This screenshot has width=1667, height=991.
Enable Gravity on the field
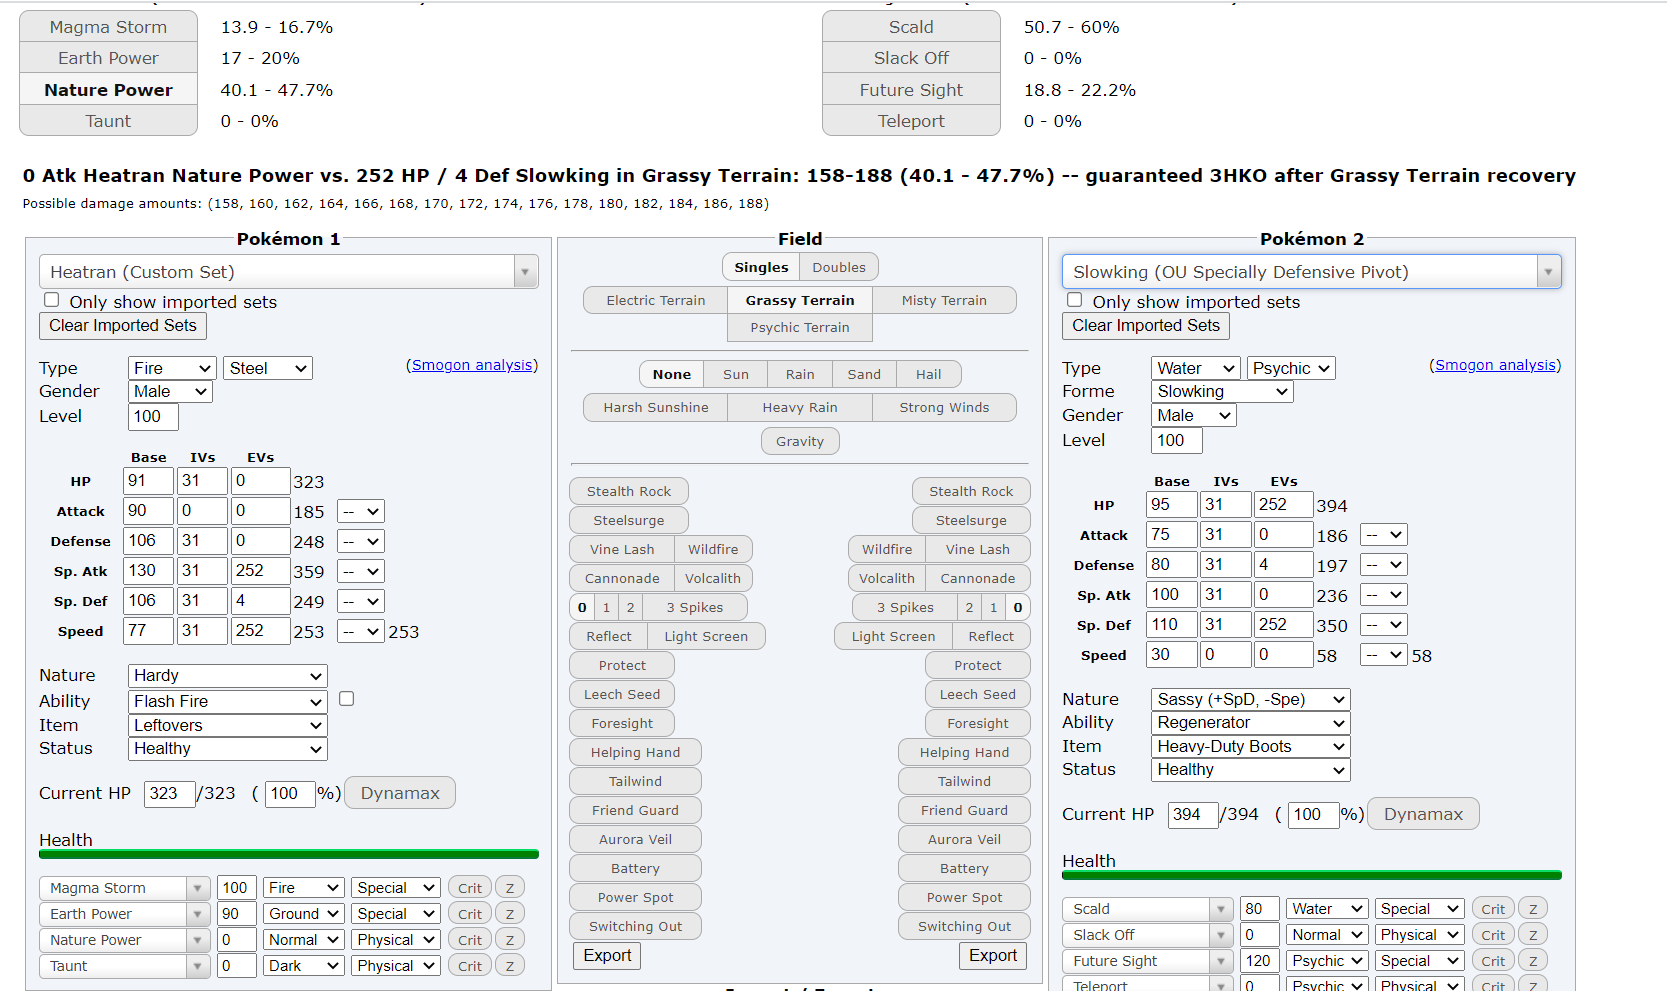pyautogui.click(x=800, y=441)
